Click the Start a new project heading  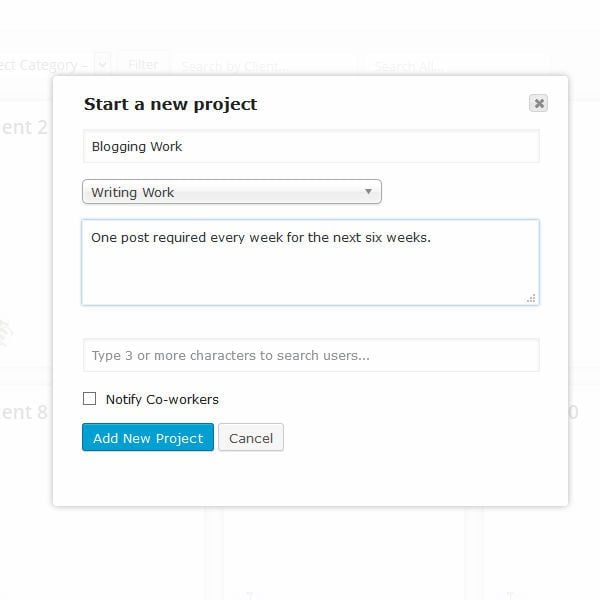pos(170,104)
